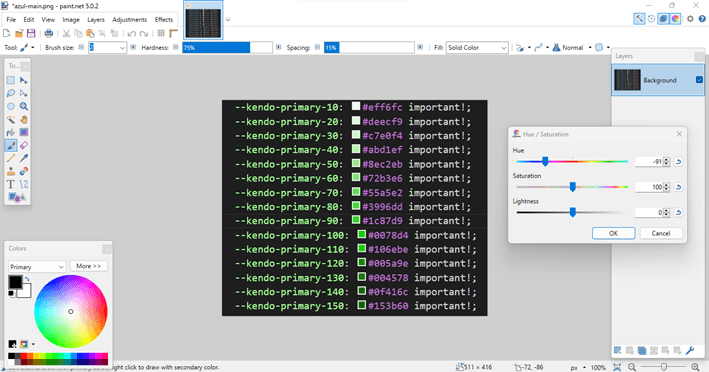Select the Magic Wand tool
This screenshot has width=709, height=372.
pyautogui.click(x=11, y=120)
